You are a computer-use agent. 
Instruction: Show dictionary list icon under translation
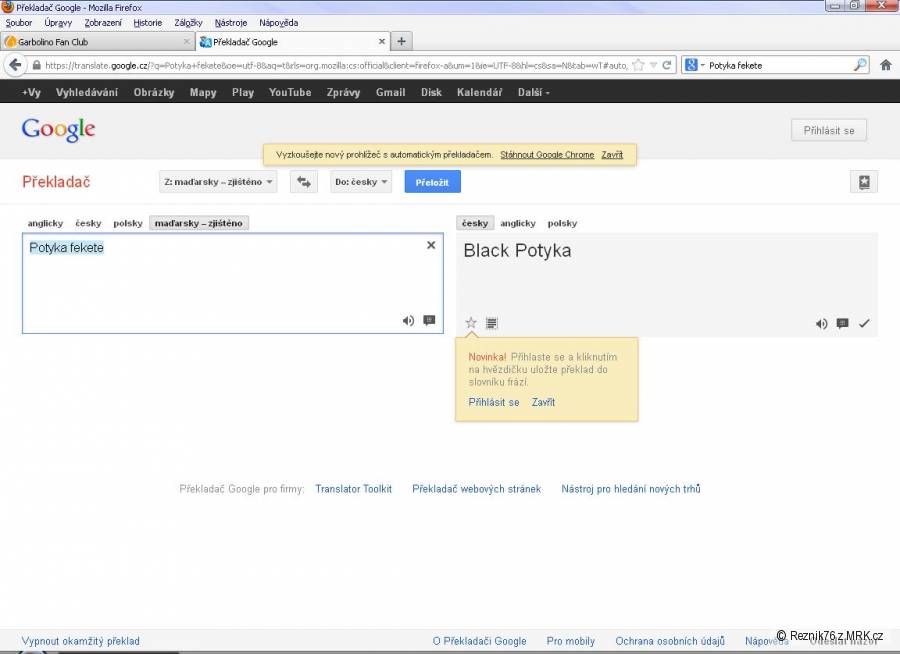point(491,323)
